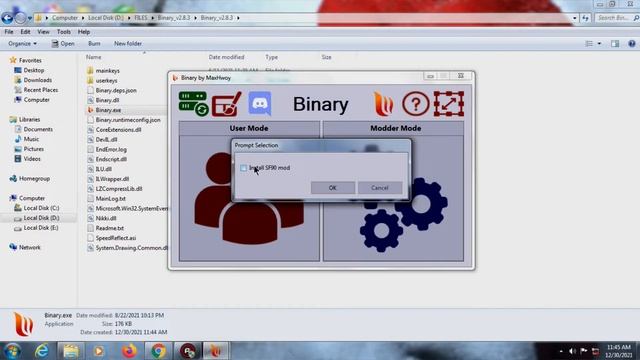Click Explorer blue help icon
The width and height of the screenshot is (640, 360).
631,44
